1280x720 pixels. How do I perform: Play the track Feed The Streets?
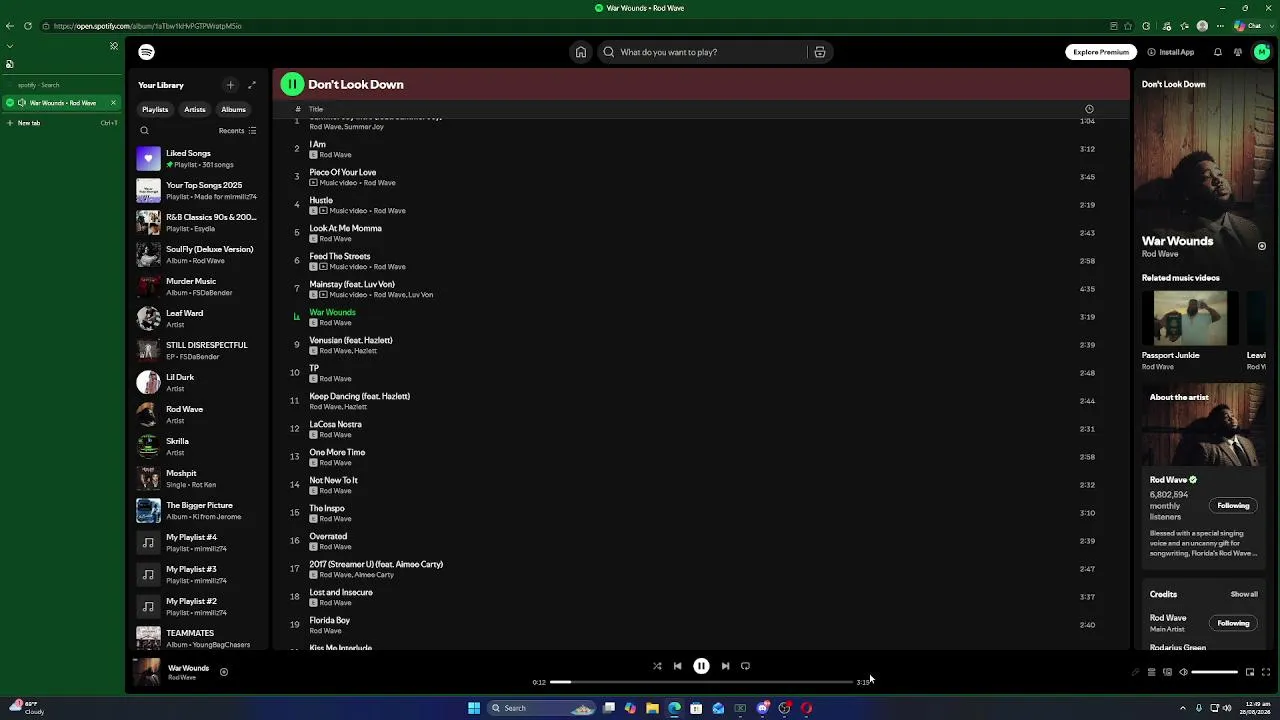tap(340, 256)
